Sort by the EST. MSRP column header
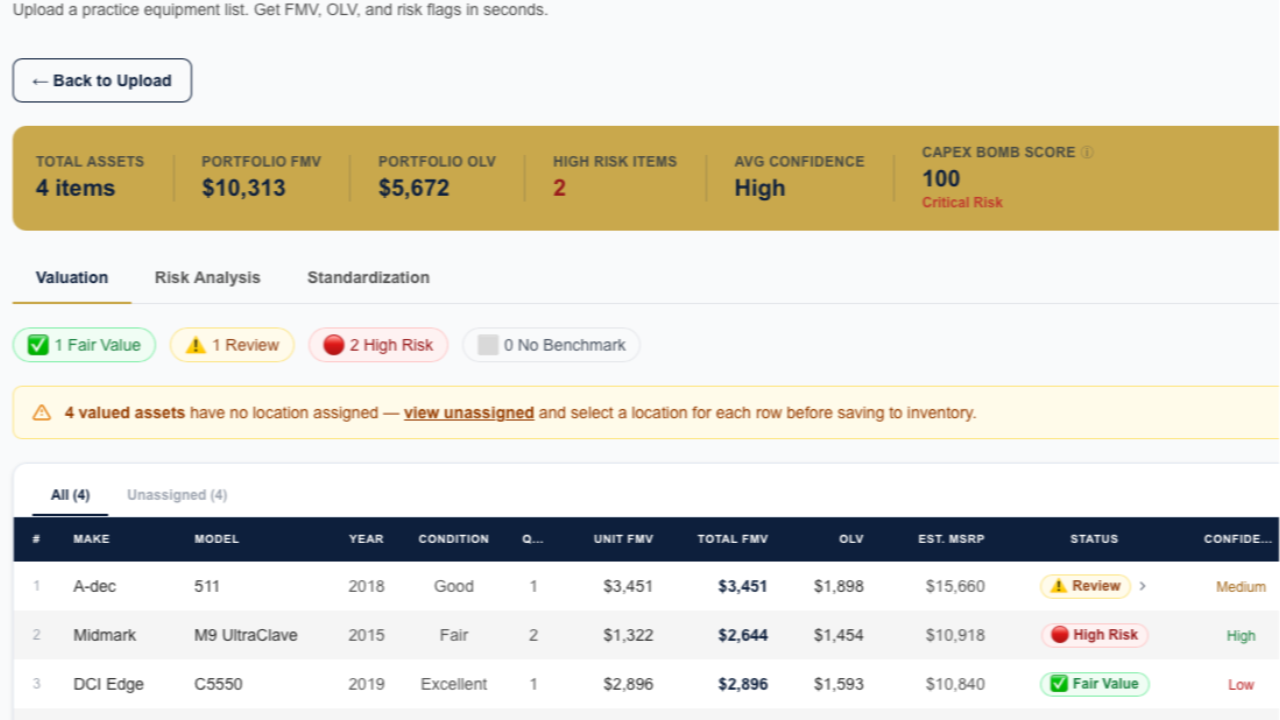Screen dimensions: 1280x720 tap(951, 539)
